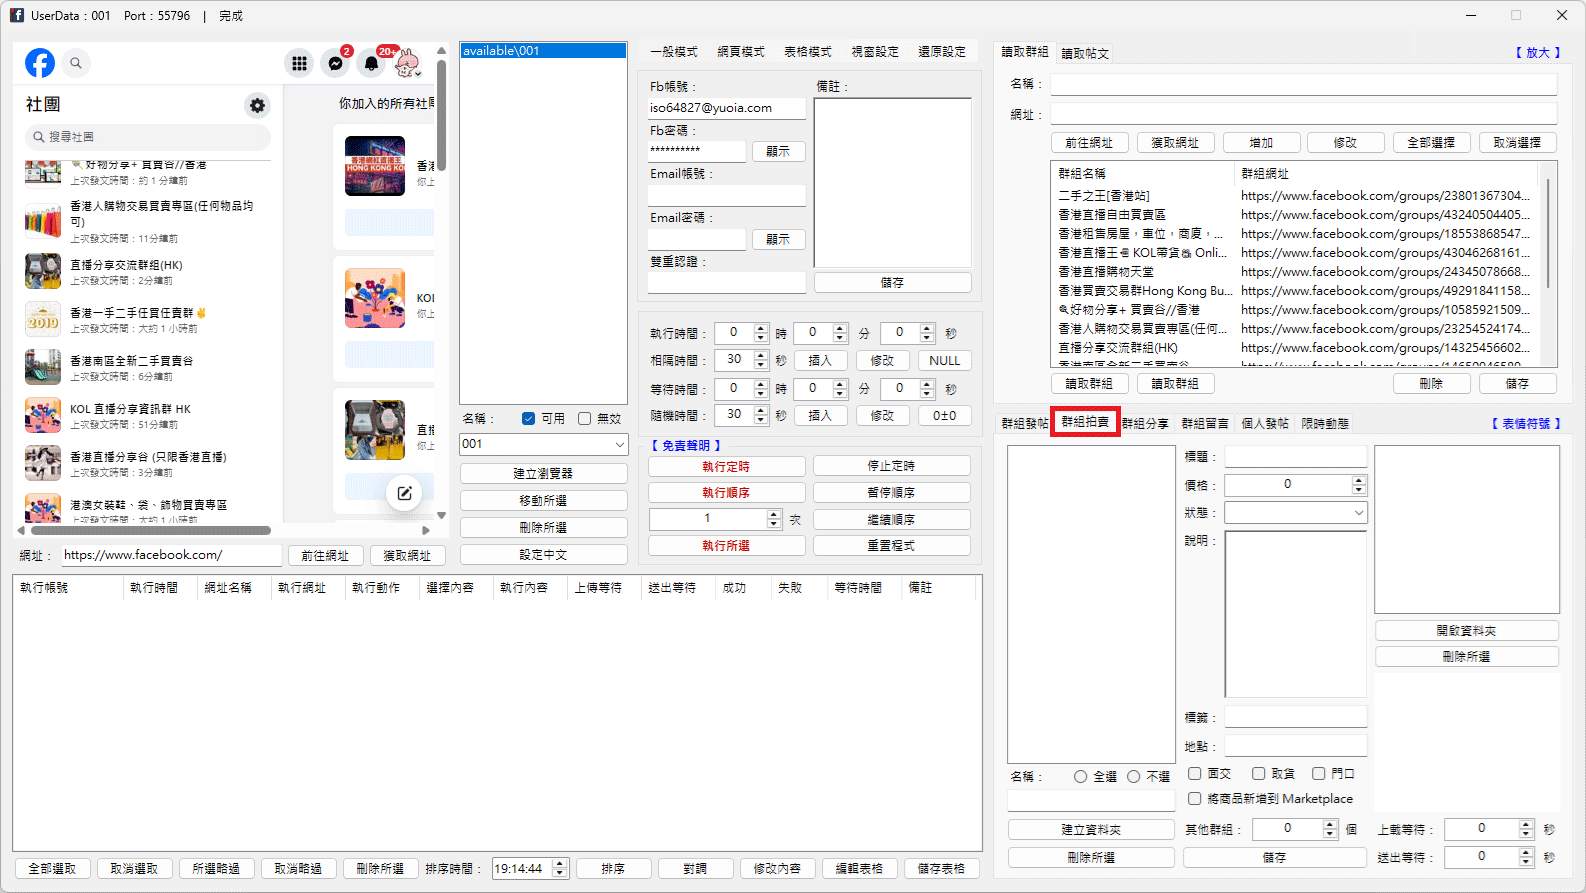Open the account profile avatar menu
Image resolution: width=1586 pixels, height=893 pixels.
(407, 63)
